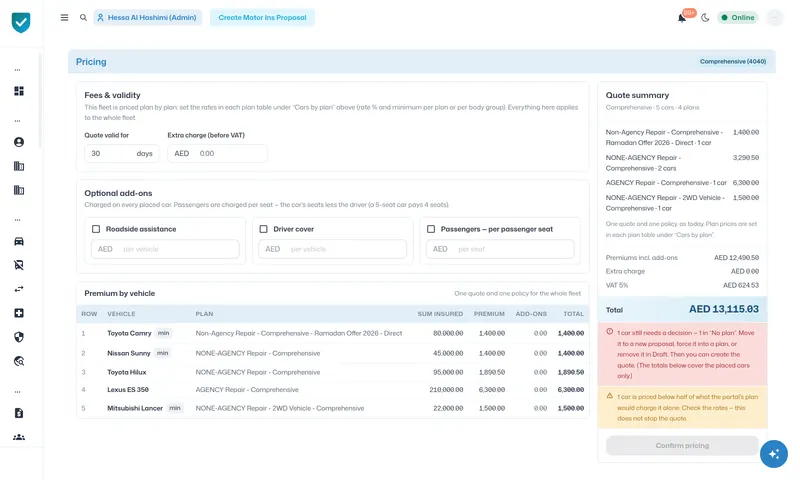
Task: Click the Total AED 13,115.03 amount
Action: pos(723,309)
